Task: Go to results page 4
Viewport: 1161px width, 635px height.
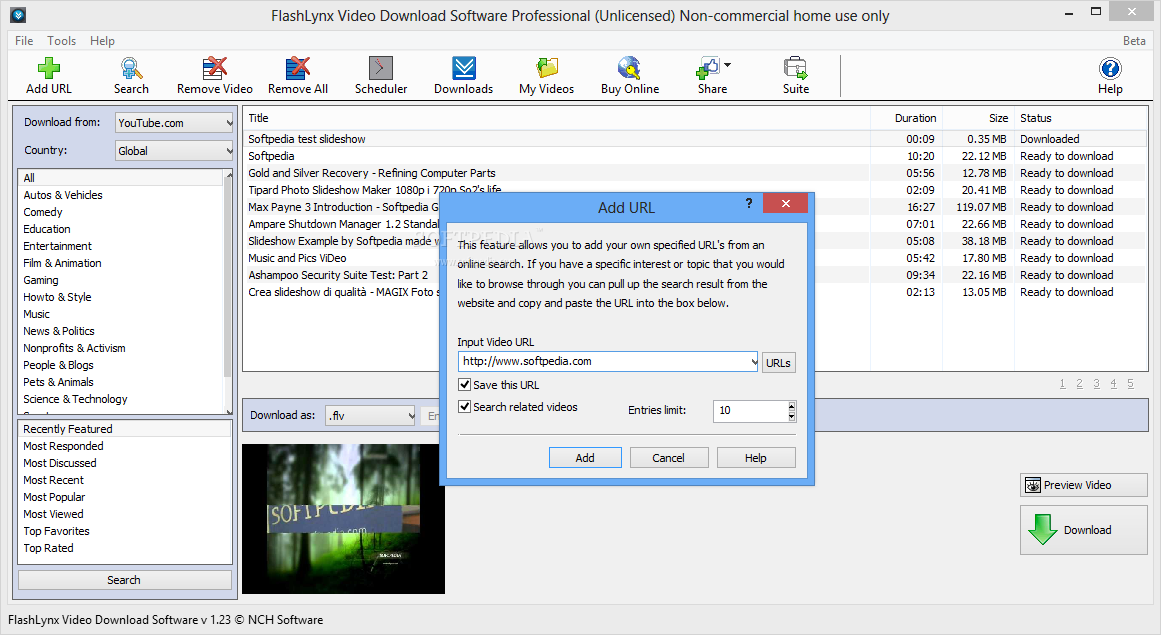Action: pyautogui.click(x=1114, y=383)
